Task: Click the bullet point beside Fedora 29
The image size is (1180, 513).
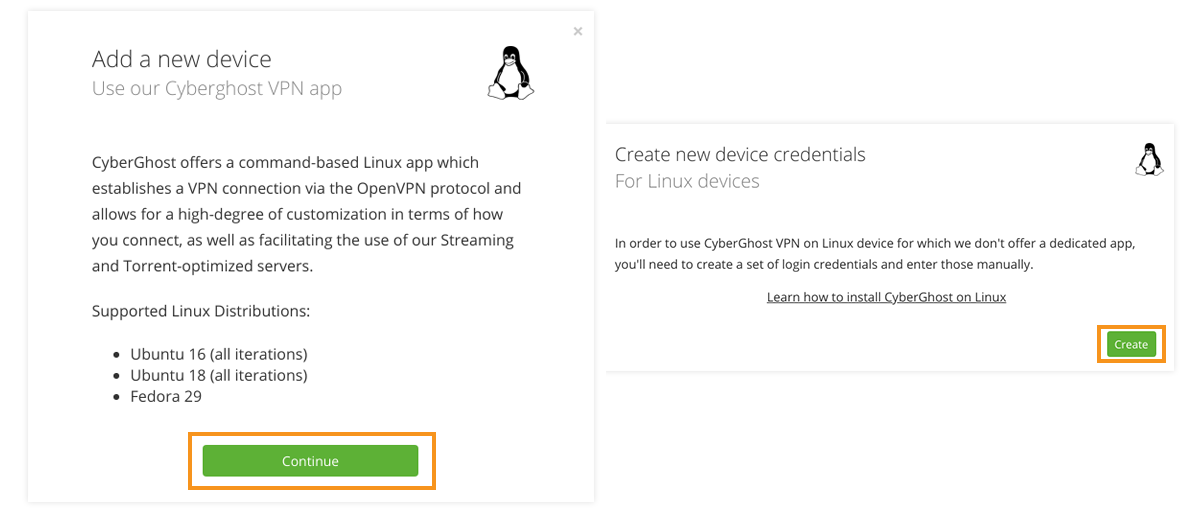Action: [116, 396]
